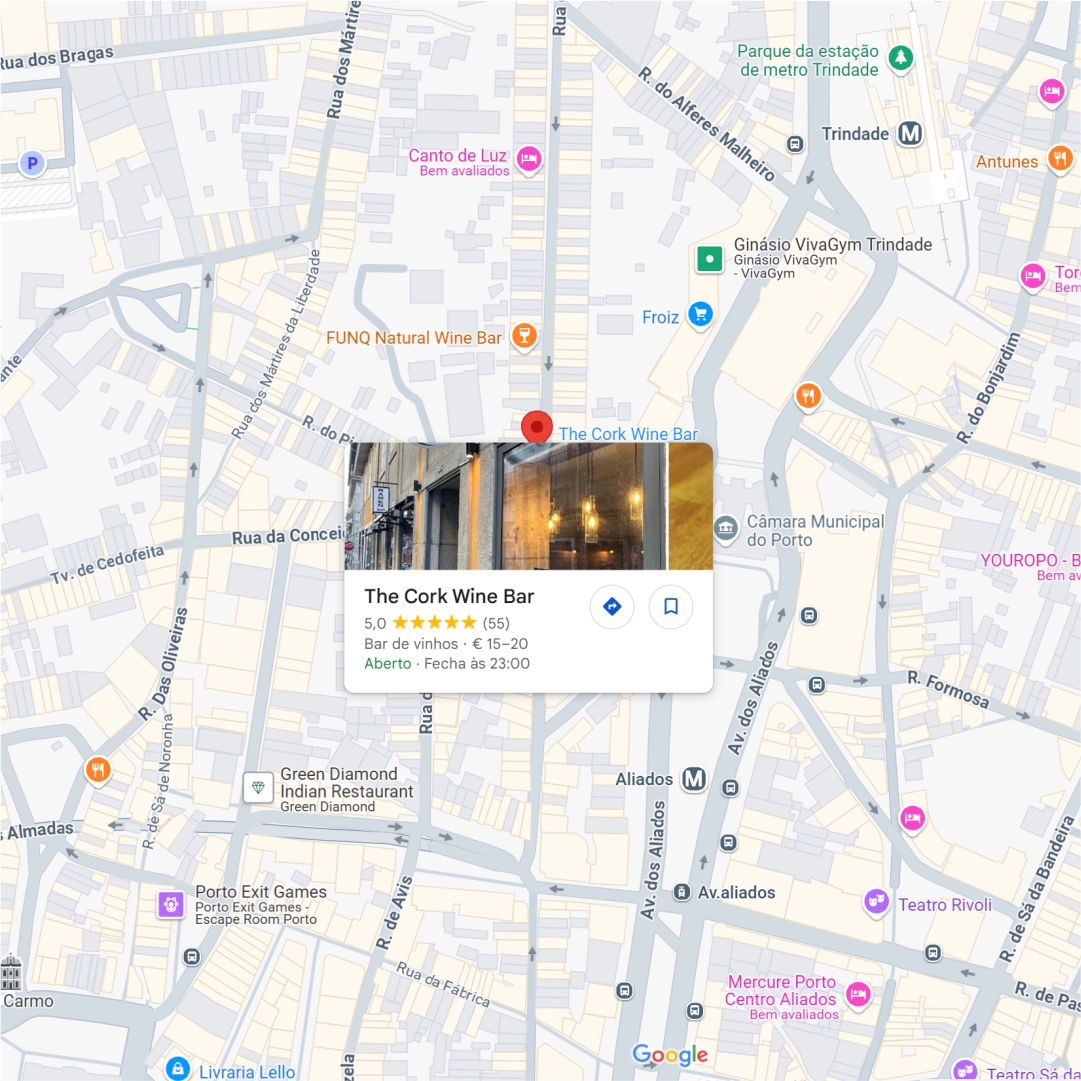Click the 'Froiz' supermarket label

tap(660, 317)
